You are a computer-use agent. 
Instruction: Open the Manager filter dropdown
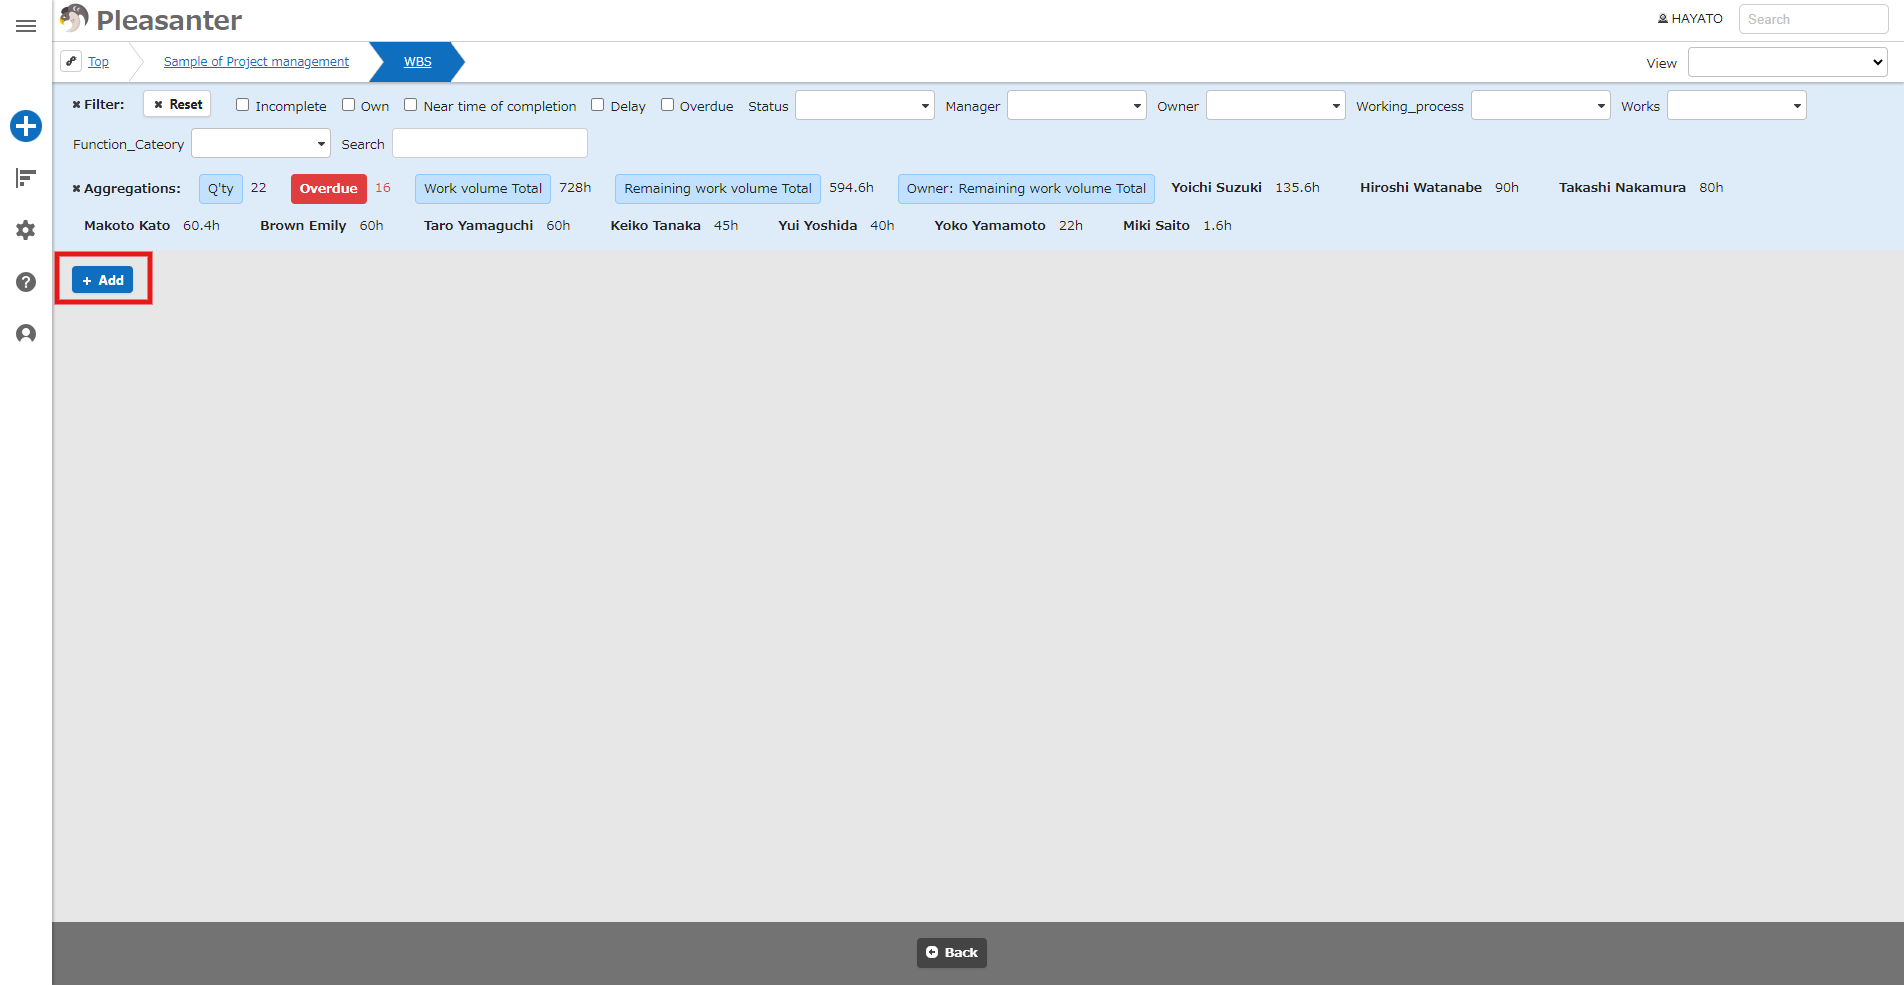point(1077,105)
